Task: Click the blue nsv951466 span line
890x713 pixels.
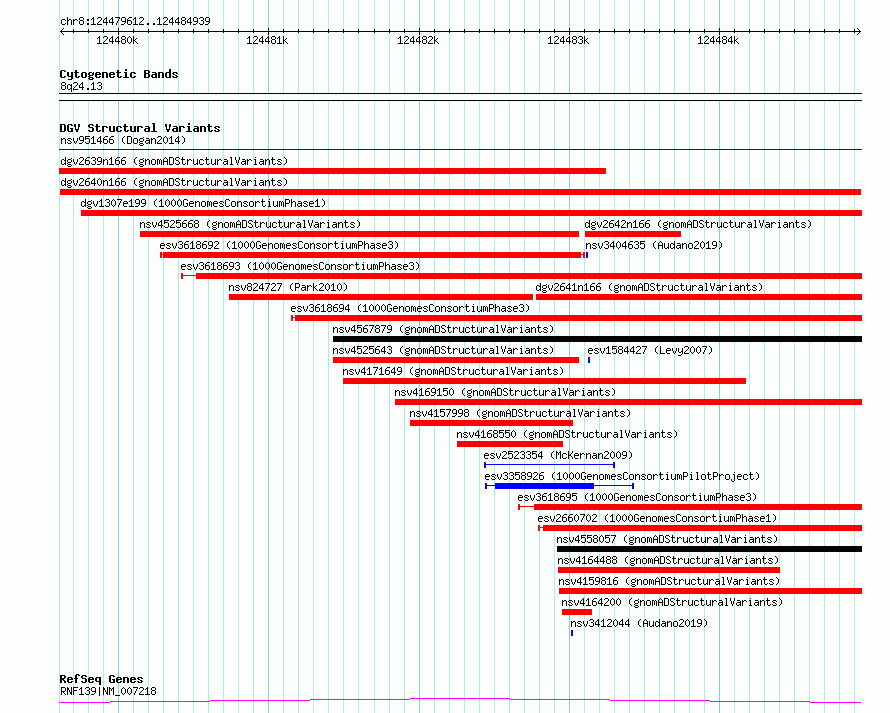Action: [x=460, y=150]
